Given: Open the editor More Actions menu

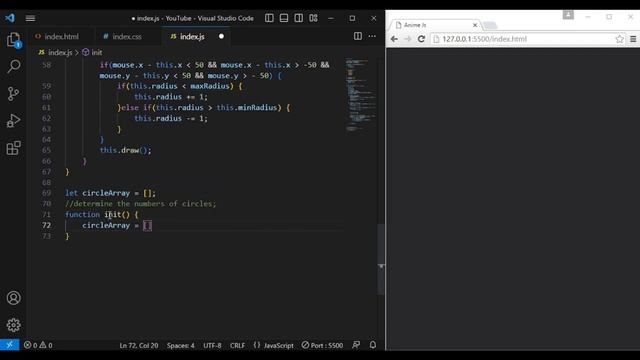Looking at the screenshot, I should [372, 36].
